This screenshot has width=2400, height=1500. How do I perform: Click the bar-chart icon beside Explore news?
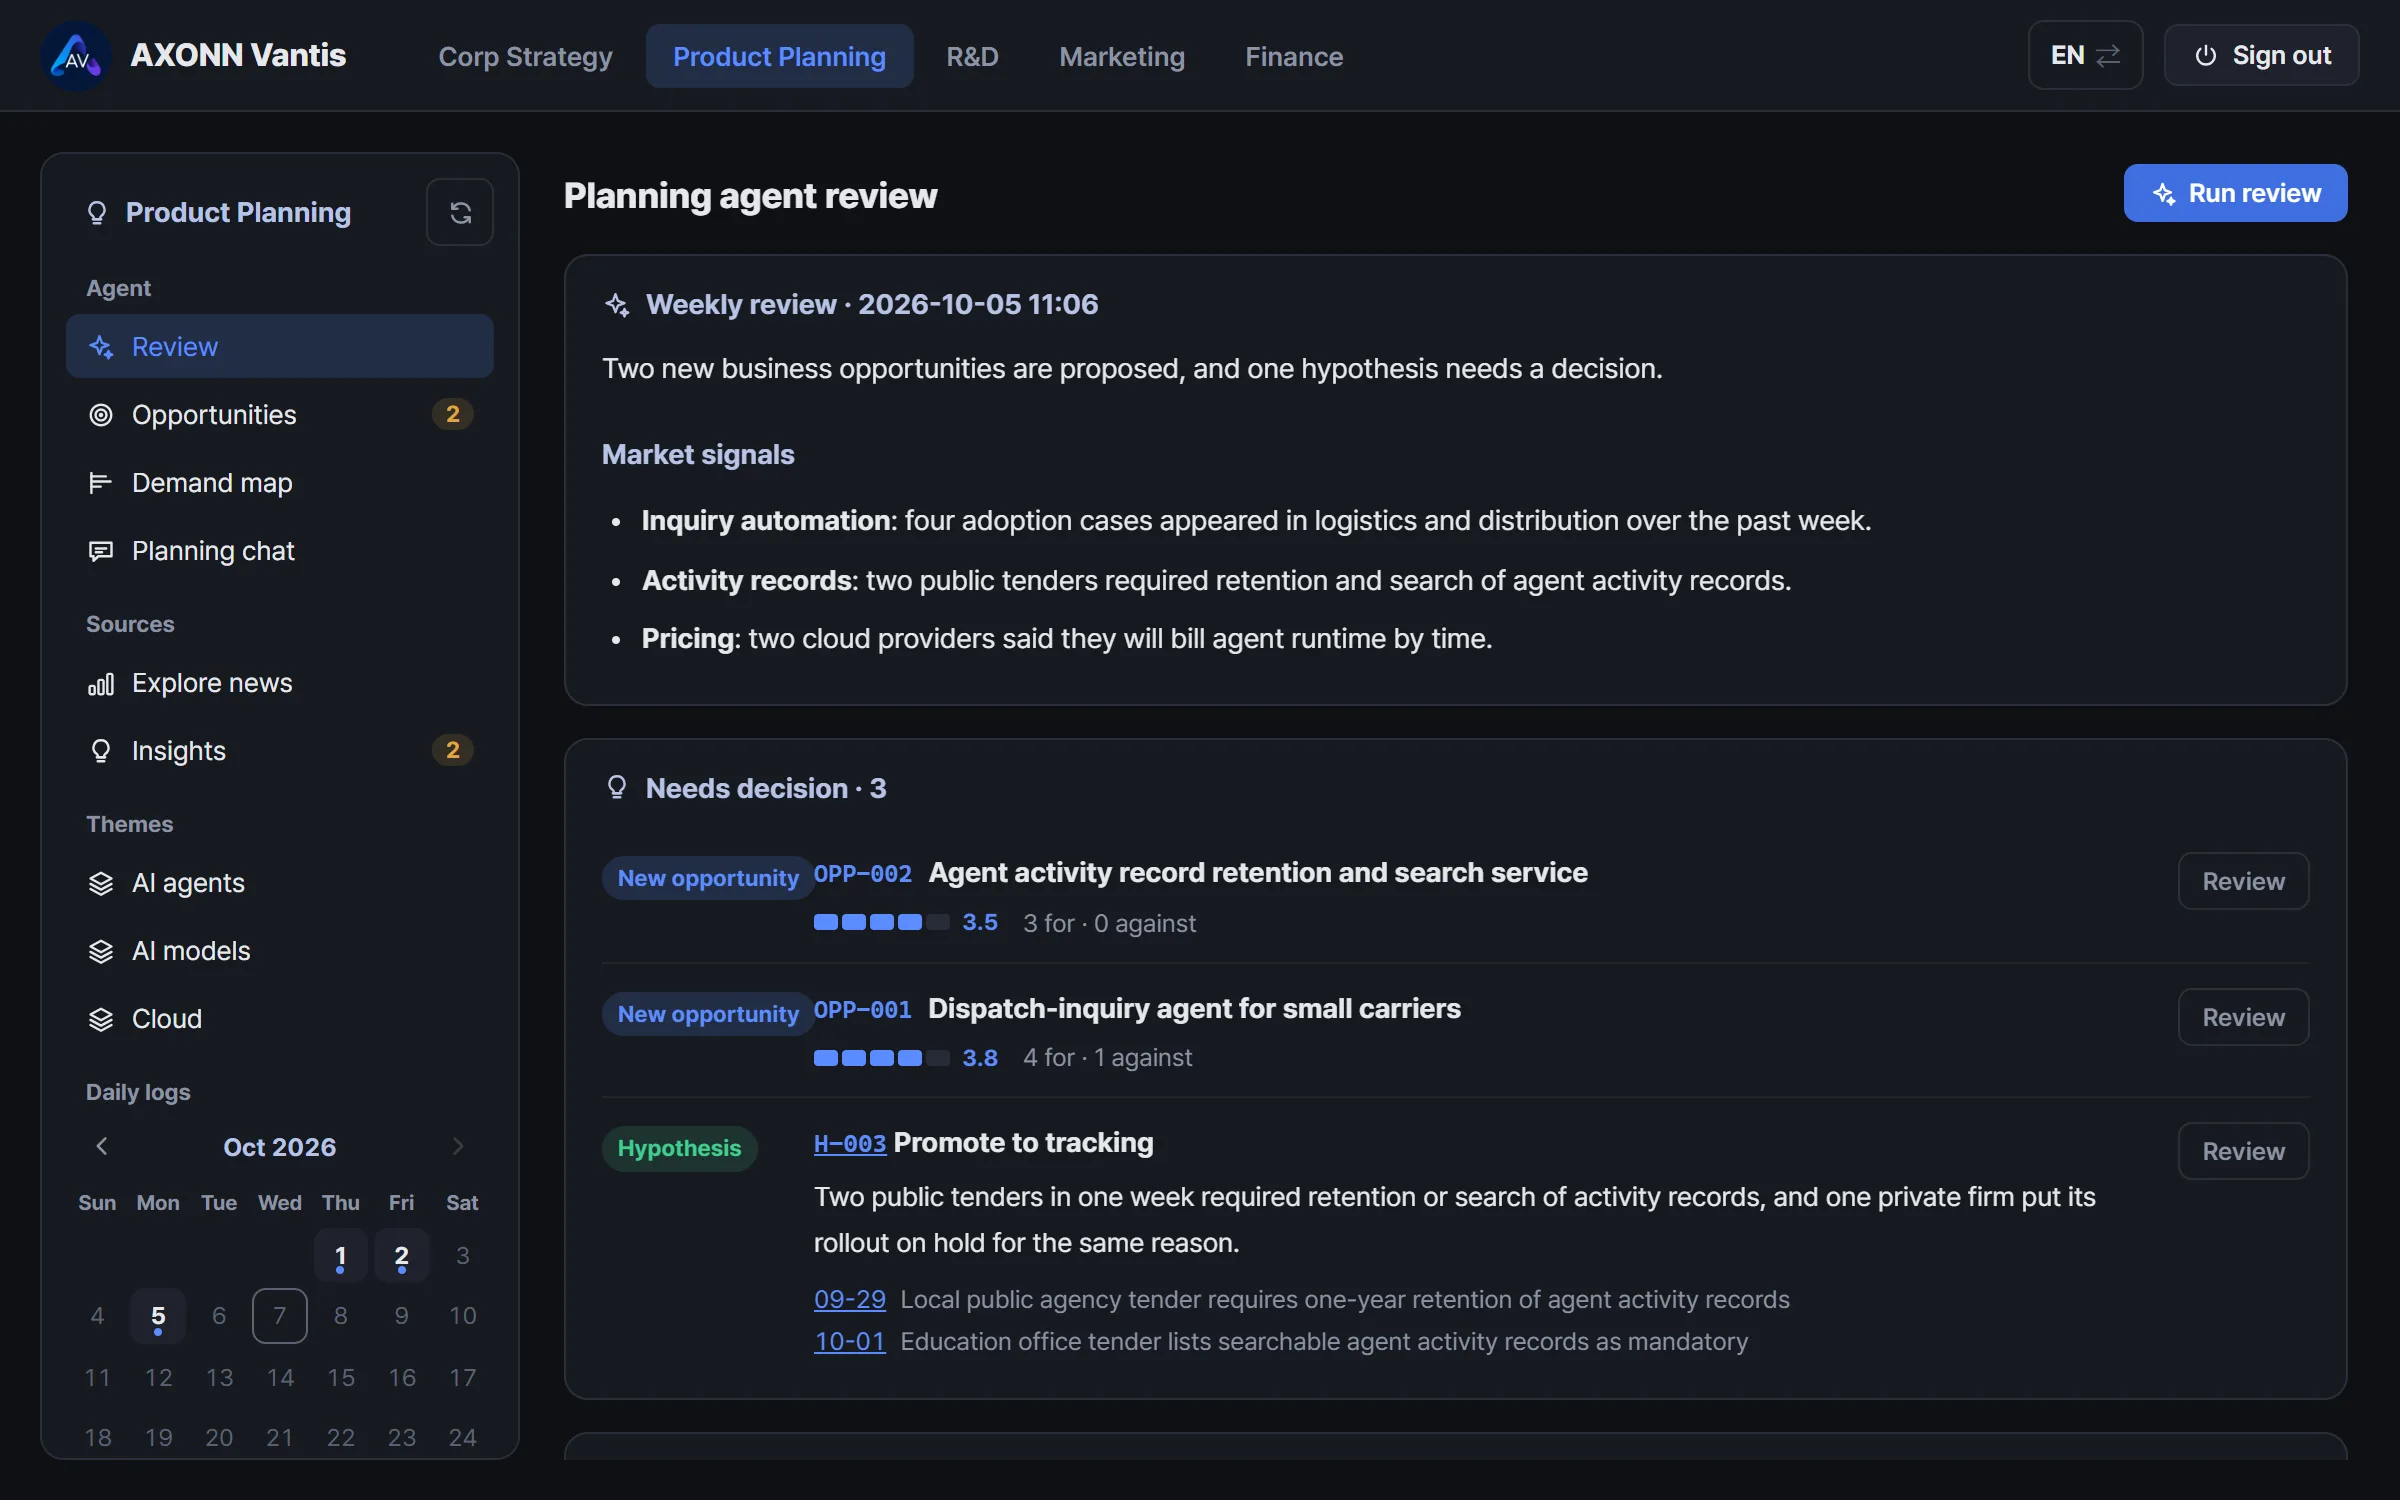click(x=101, y=684)
